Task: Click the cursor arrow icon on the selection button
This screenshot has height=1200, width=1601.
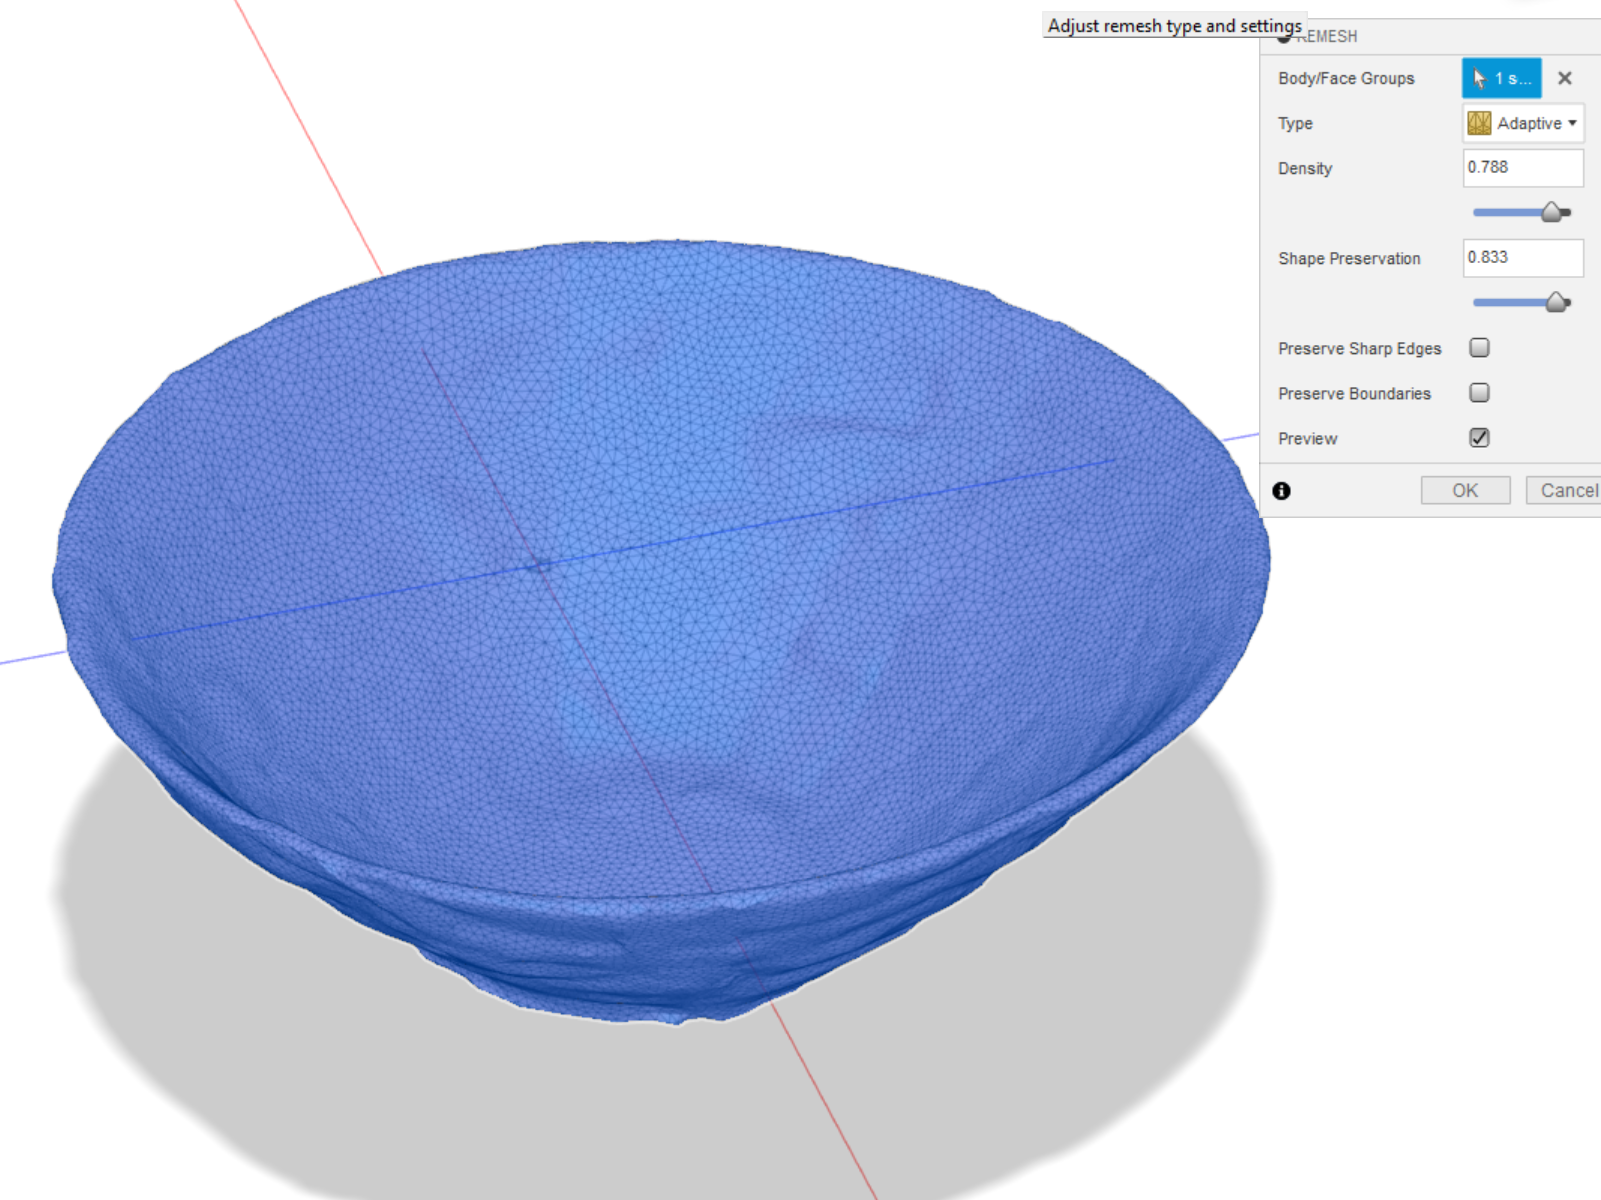Action: [1481, 78]
